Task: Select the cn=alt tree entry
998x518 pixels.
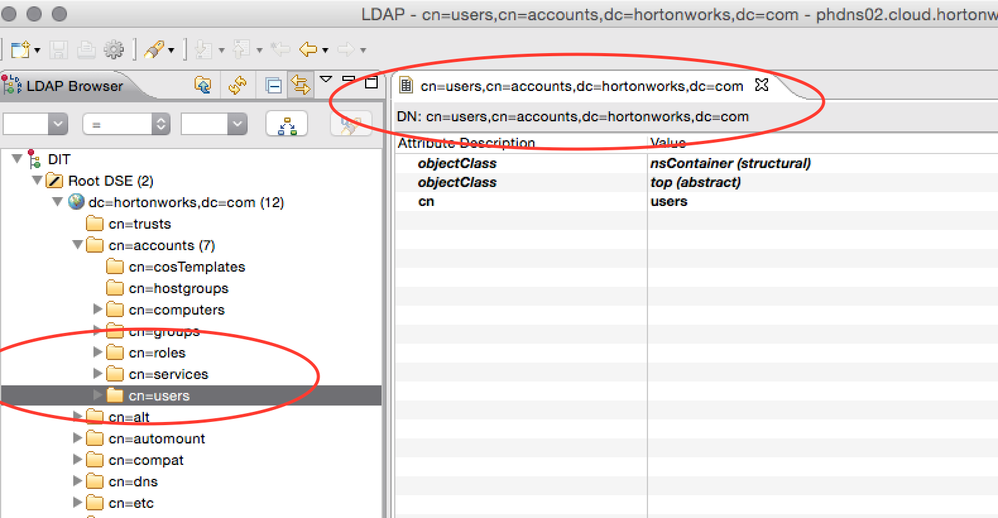Action: pos(129,417)
